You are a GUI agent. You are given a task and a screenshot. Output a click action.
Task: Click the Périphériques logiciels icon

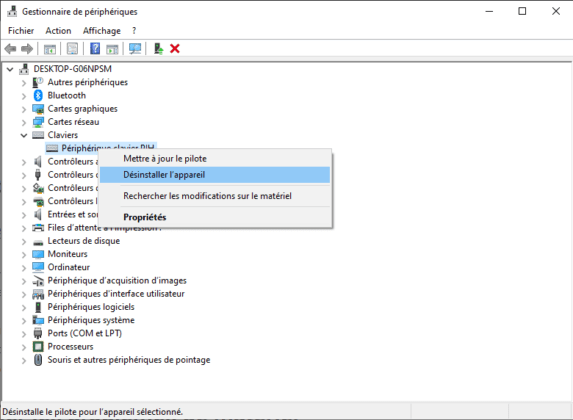point(38,307)
